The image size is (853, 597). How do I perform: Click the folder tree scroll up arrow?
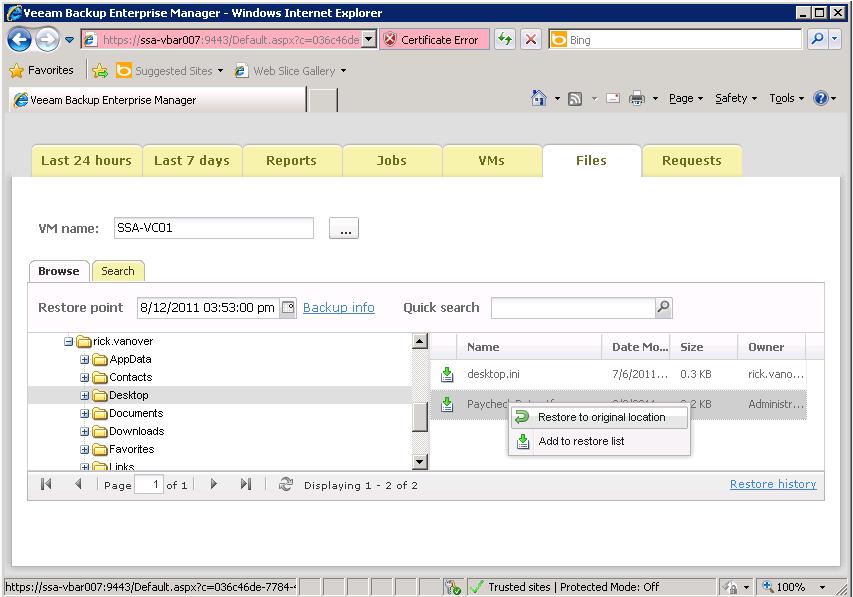coord(419,341)
